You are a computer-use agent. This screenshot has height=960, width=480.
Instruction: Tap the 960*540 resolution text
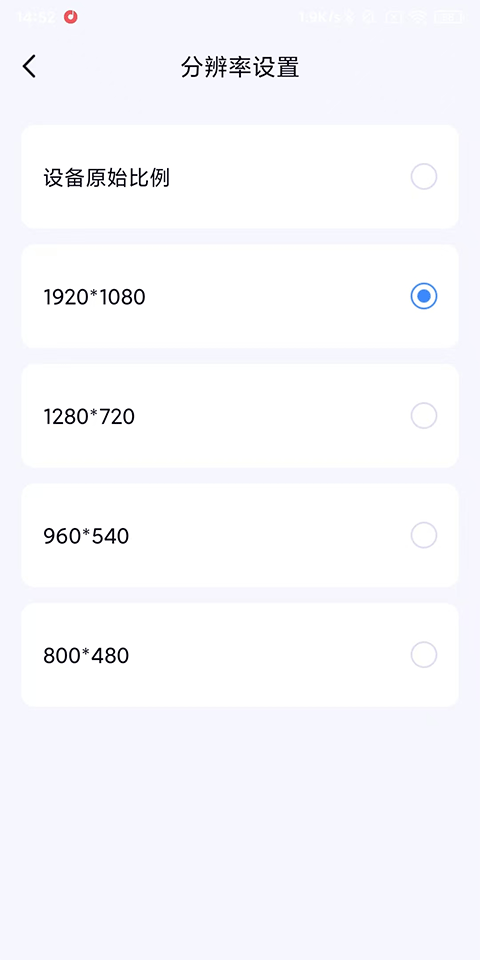tap(86, 536)
